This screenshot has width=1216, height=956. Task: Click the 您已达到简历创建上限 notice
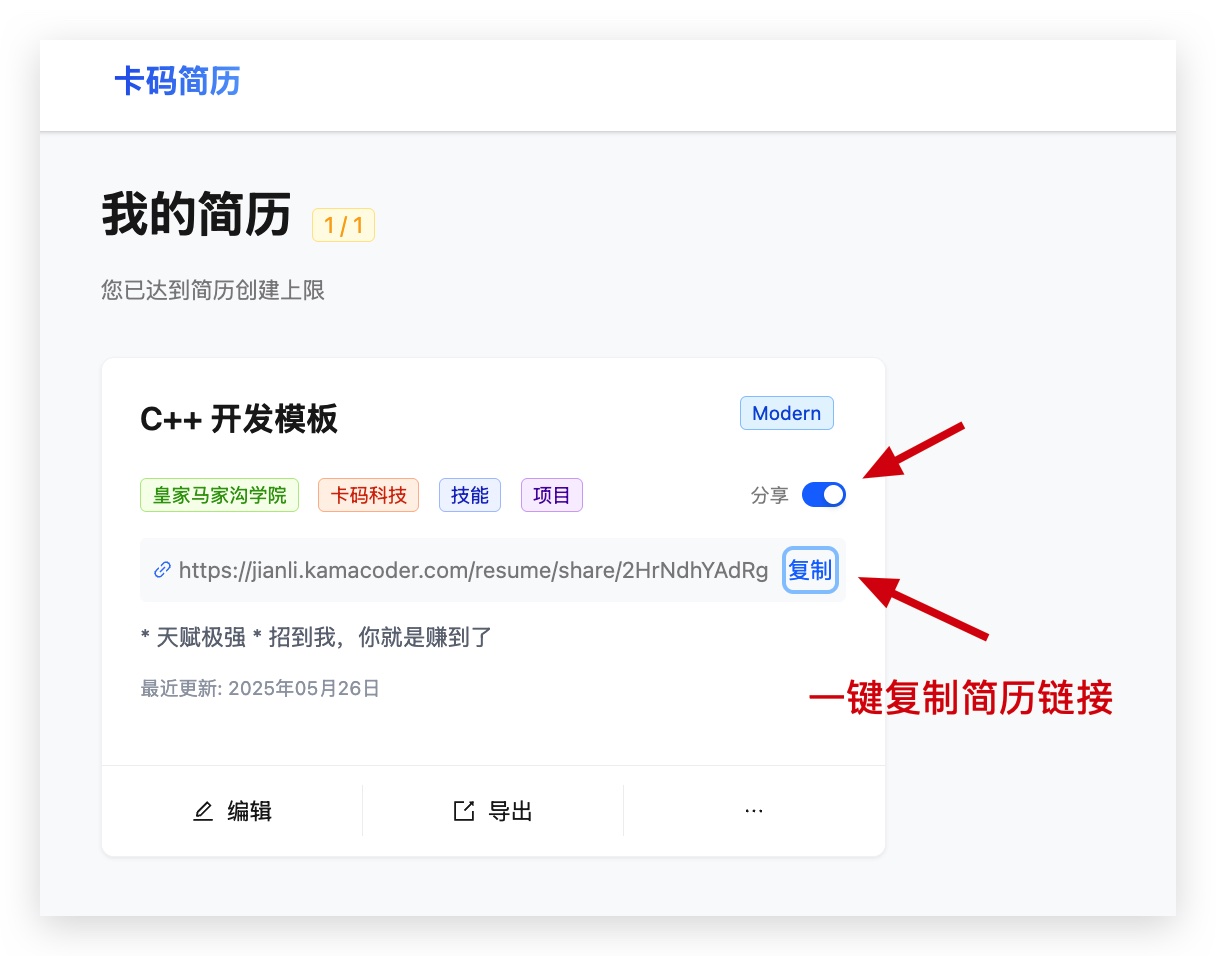pyautogui.click(x=213, y=291)
